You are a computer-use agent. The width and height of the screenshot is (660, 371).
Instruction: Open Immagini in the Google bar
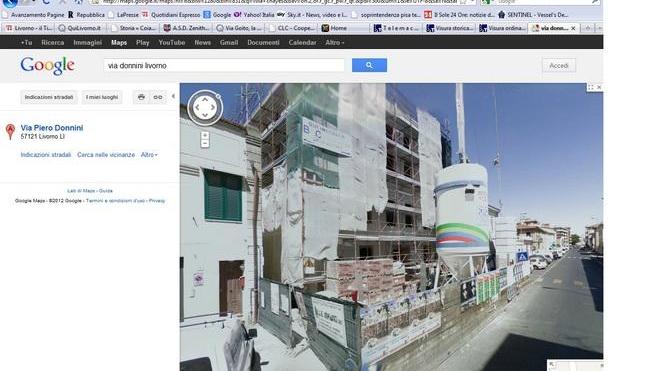tap(88, 43)
